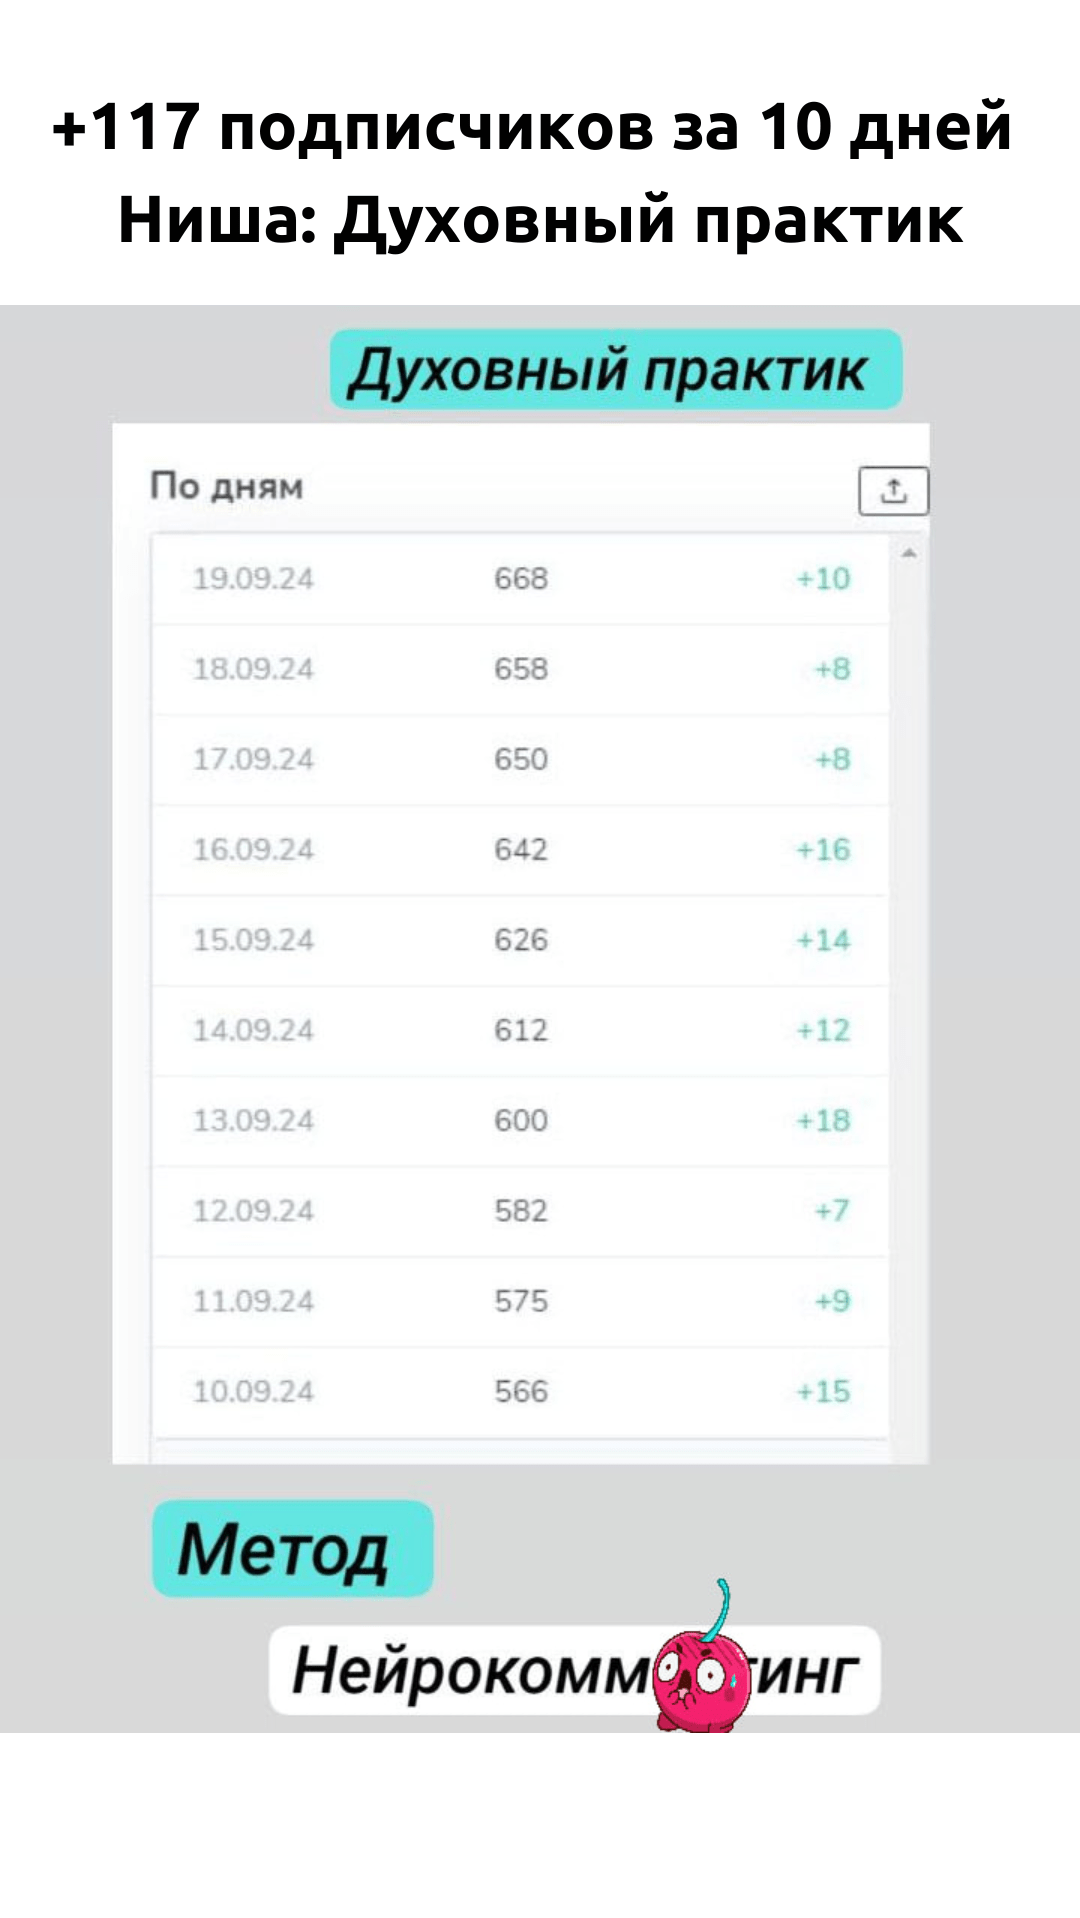Click the '+117 подписчиков' headline

(x=532, y=127)
